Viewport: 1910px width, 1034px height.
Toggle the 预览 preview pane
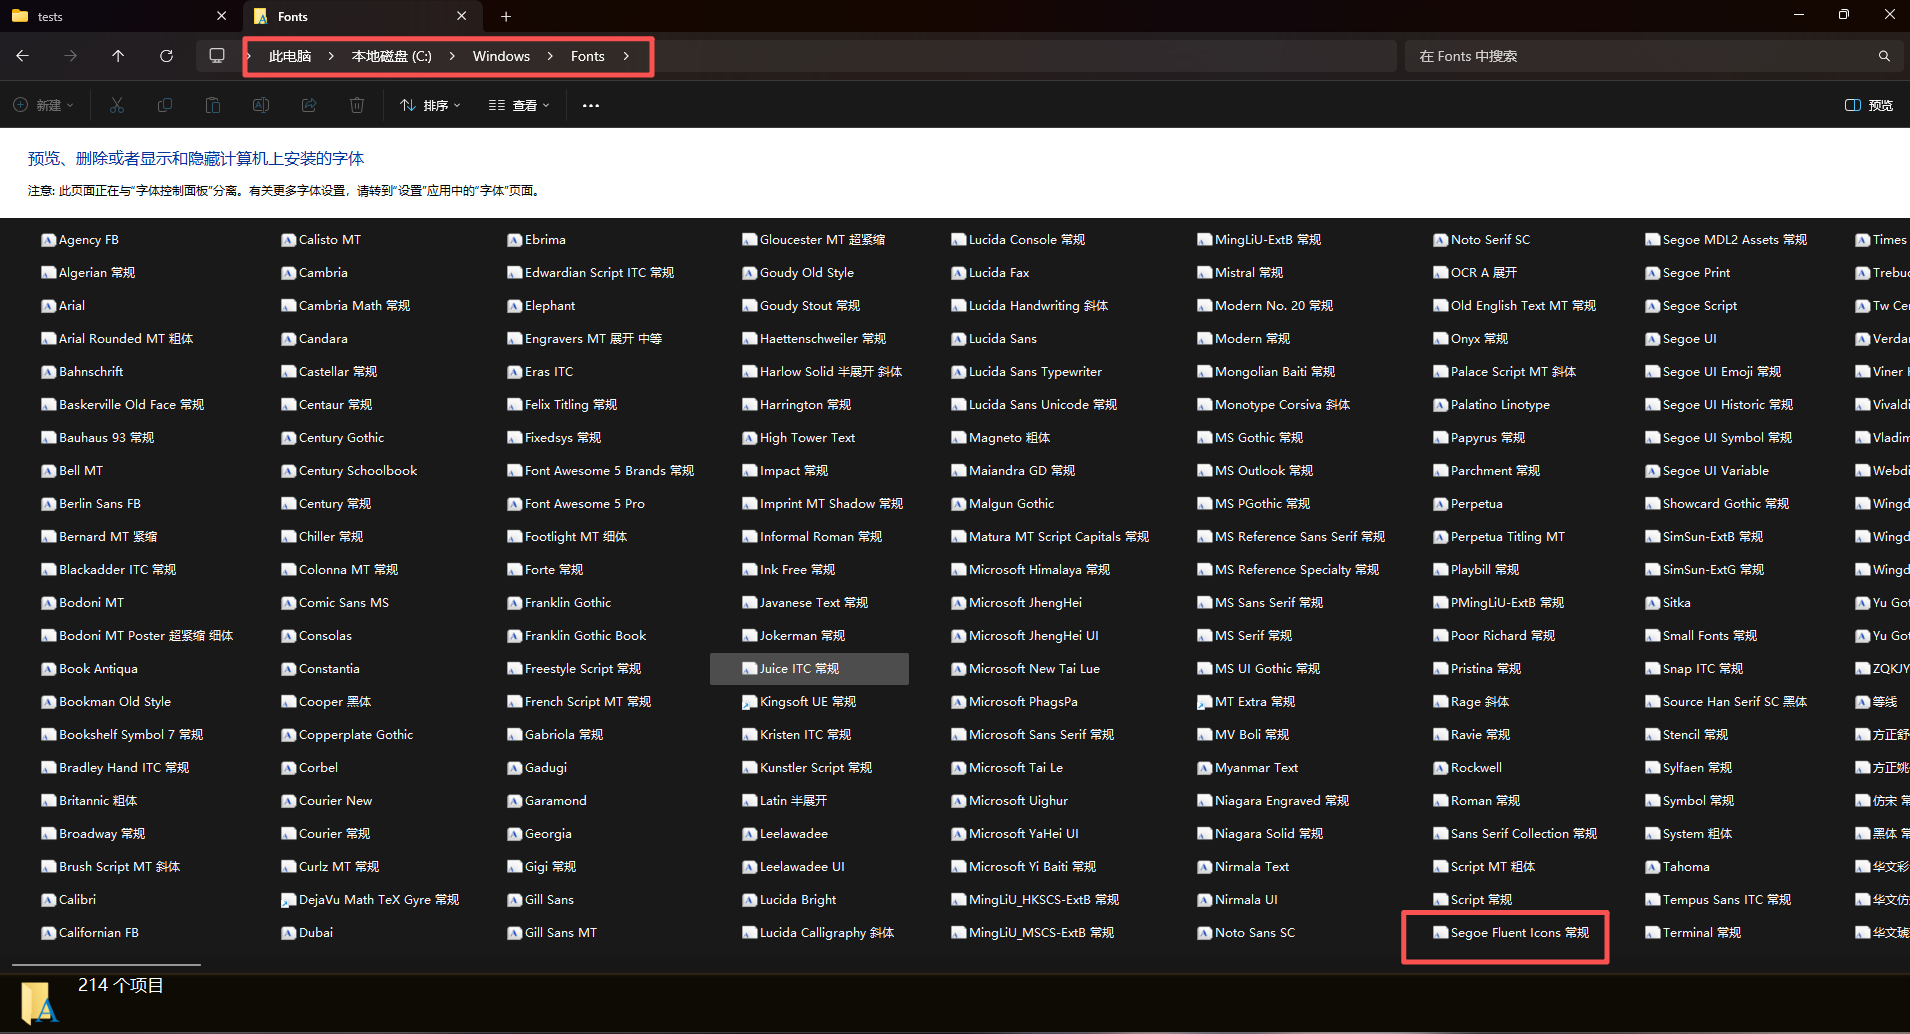click(1869, 105)
